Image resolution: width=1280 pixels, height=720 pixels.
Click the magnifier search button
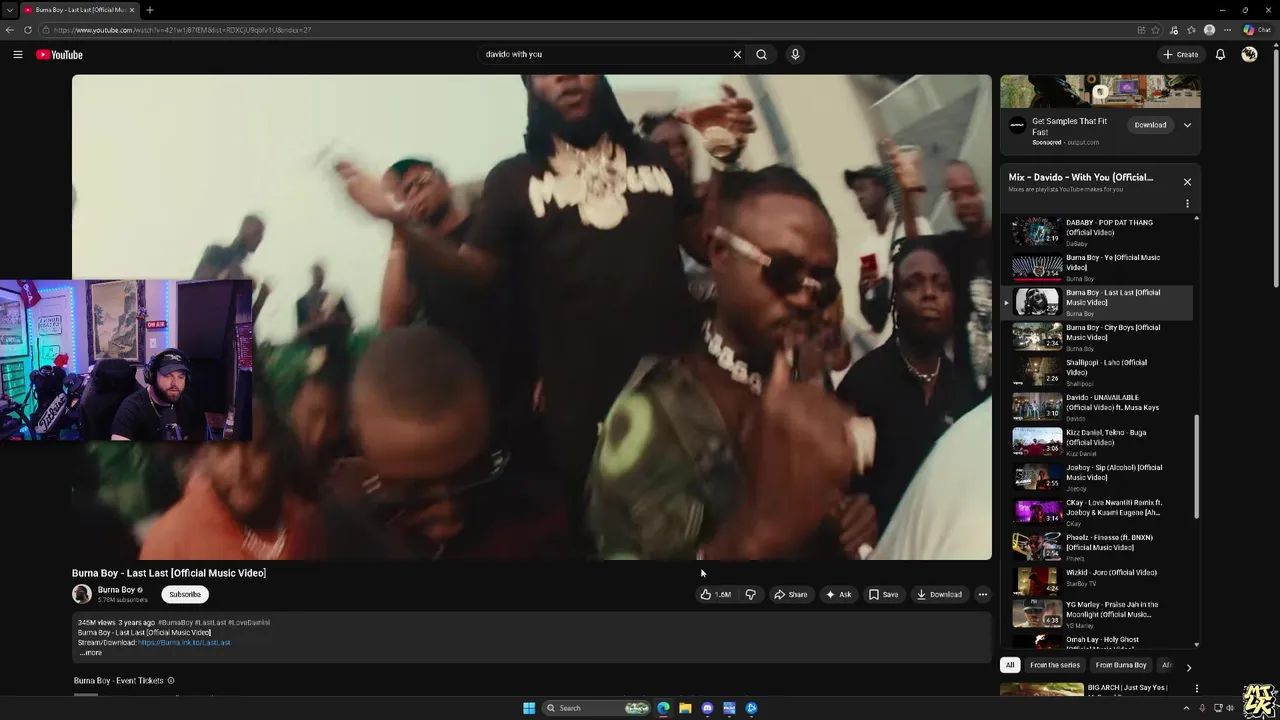pos(762,54)
